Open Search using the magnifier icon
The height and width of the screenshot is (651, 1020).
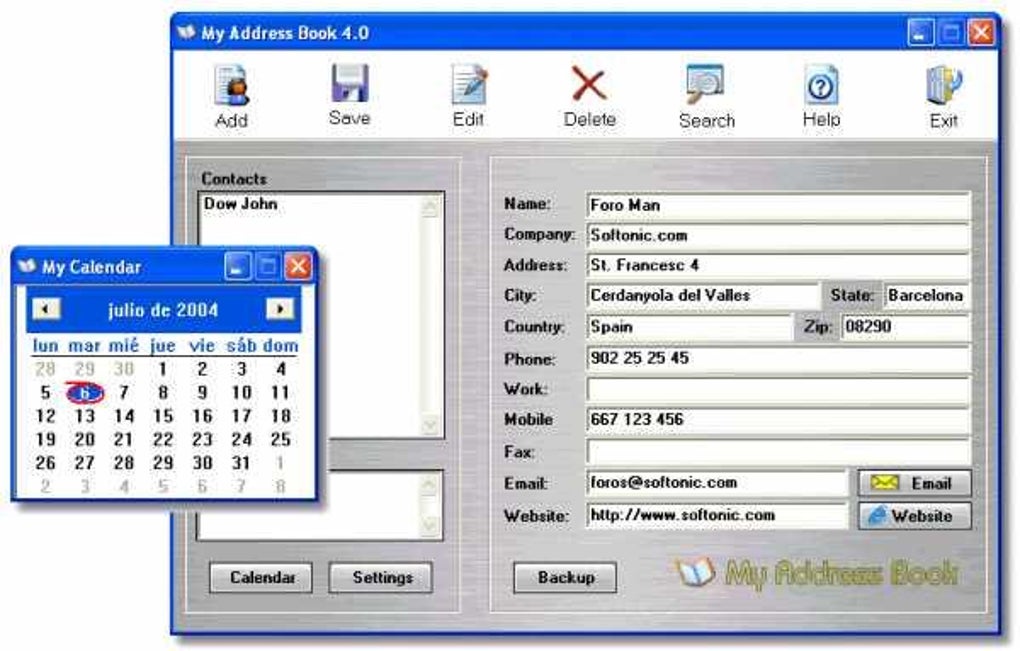[705, 84]
